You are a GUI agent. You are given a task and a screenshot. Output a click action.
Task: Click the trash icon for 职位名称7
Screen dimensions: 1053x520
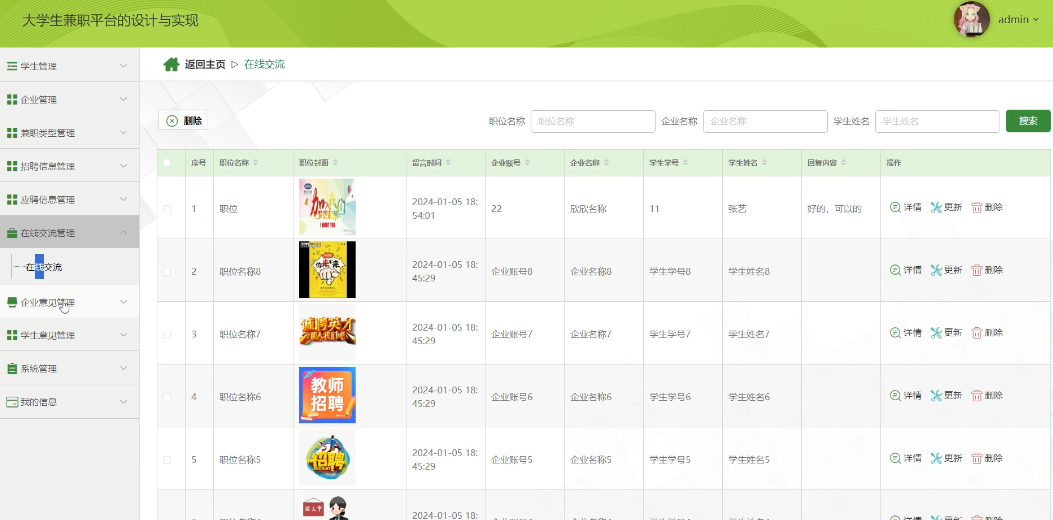(976, 333)
